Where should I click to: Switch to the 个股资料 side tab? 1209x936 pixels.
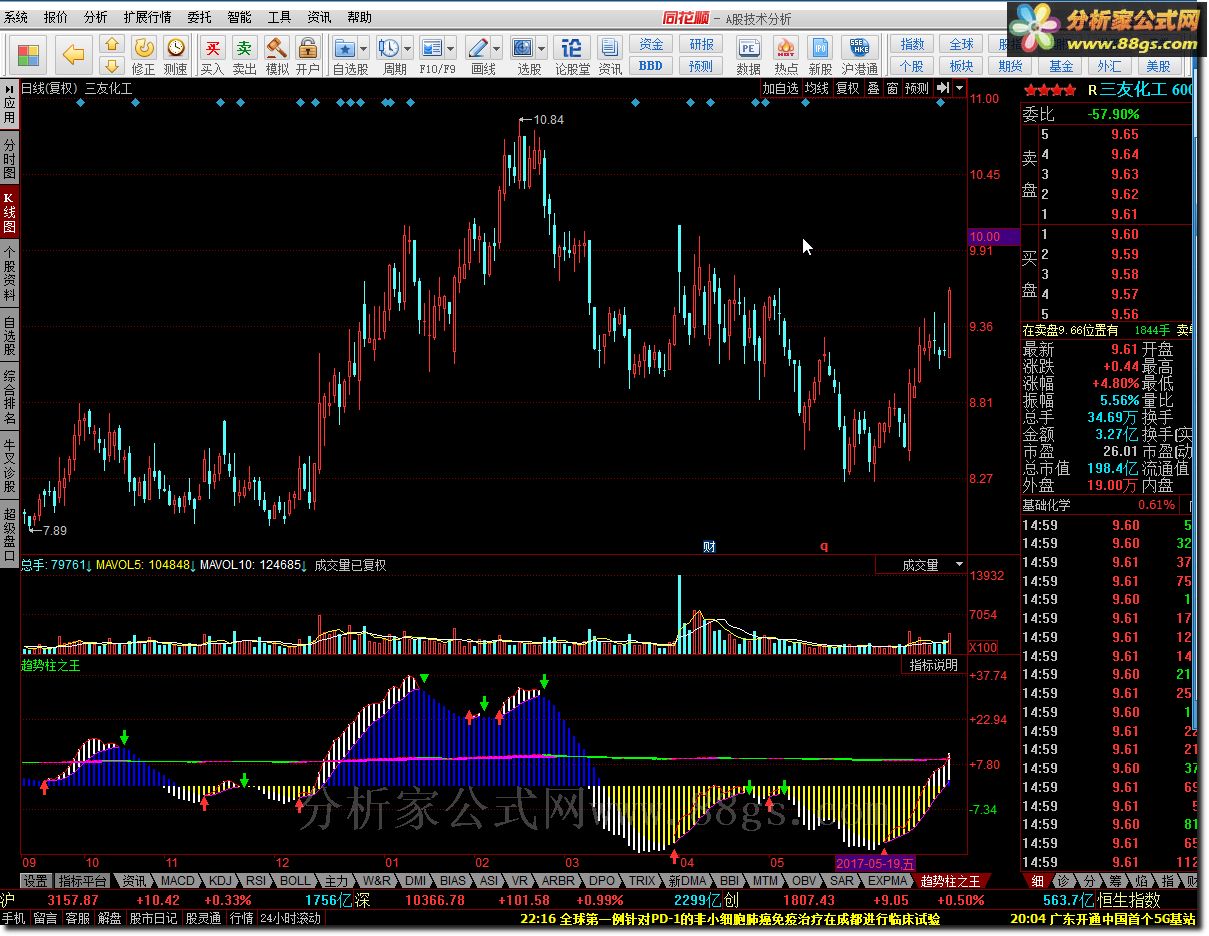tap(9, 274)
